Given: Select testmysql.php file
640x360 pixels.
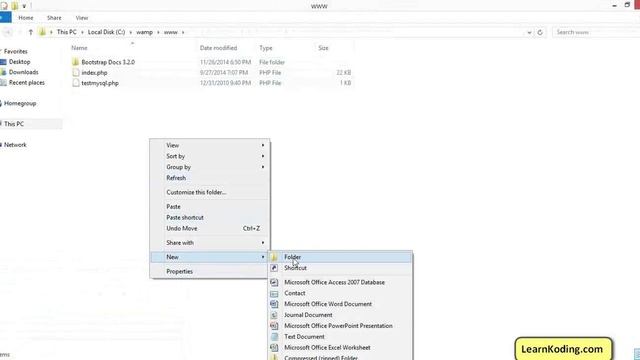Looking at the screenshot, I should pos(100,83).
